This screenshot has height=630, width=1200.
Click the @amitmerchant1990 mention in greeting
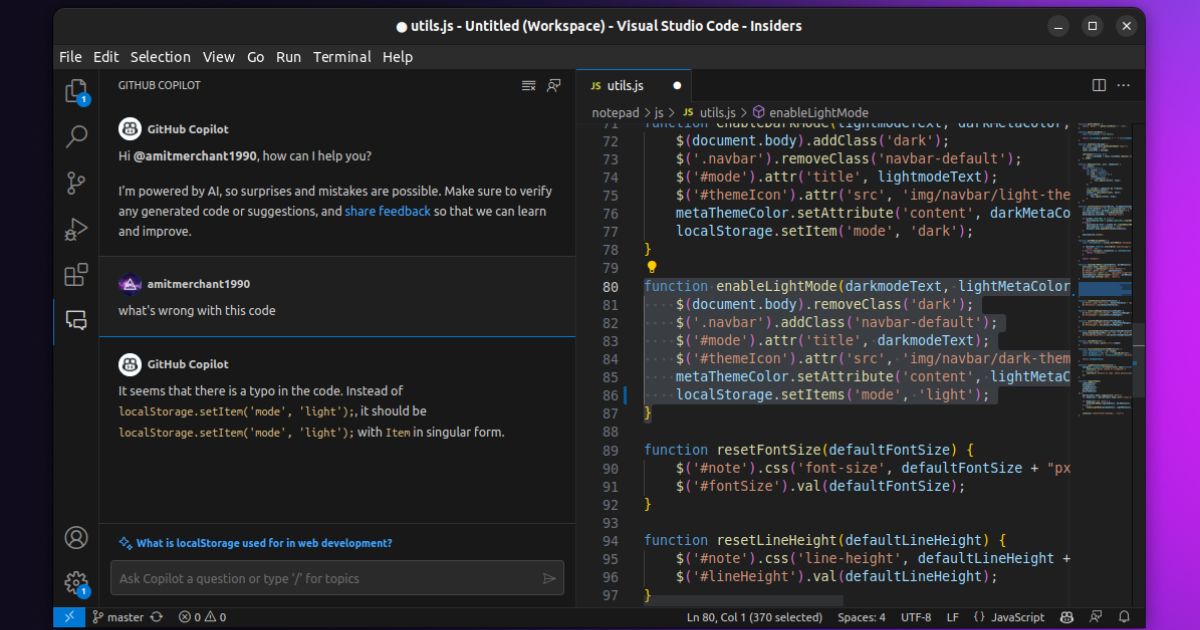tap(196, 156)
